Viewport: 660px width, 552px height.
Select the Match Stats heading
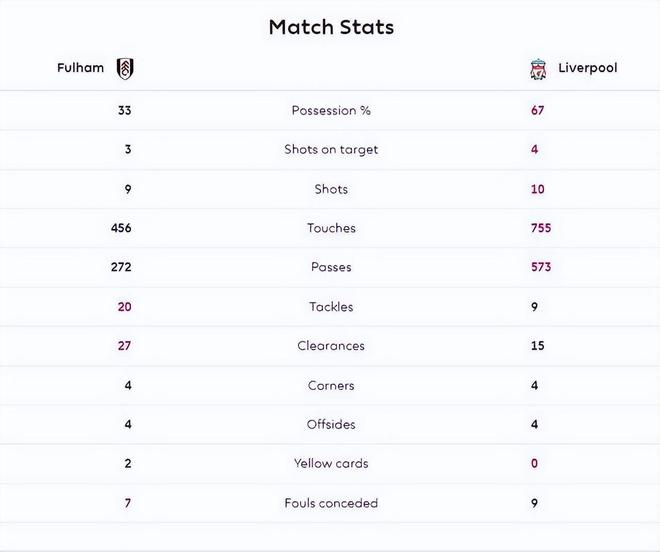pos(331,27)
